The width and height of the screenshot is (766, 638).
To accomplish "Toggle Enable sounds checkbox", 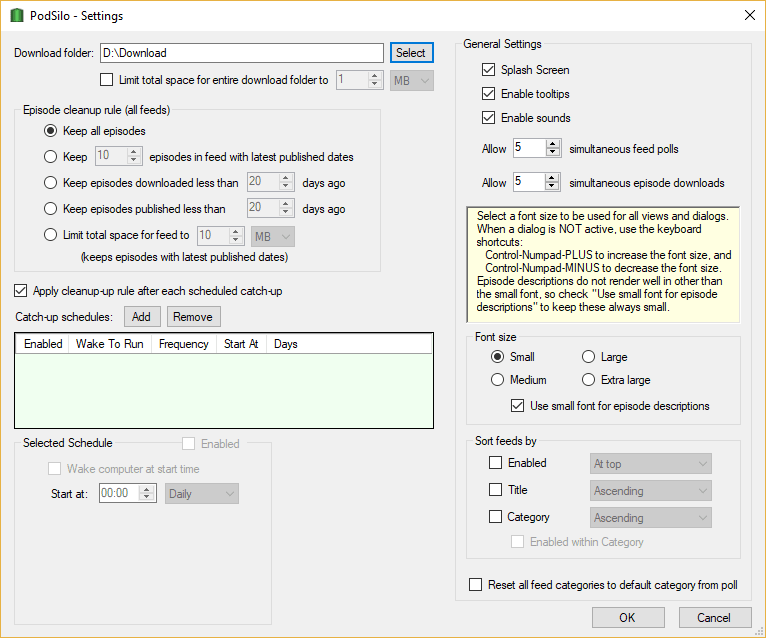I will [x=489, y=118].
